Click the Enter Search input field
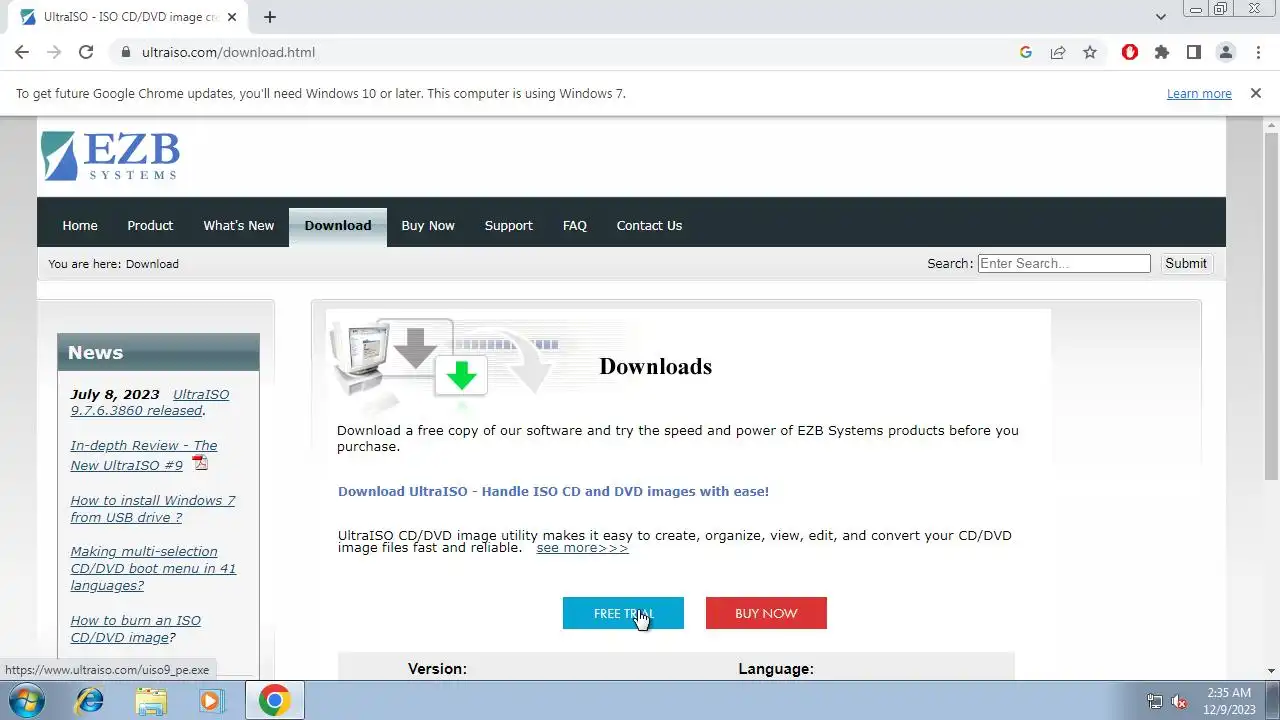 (1064, 263)
